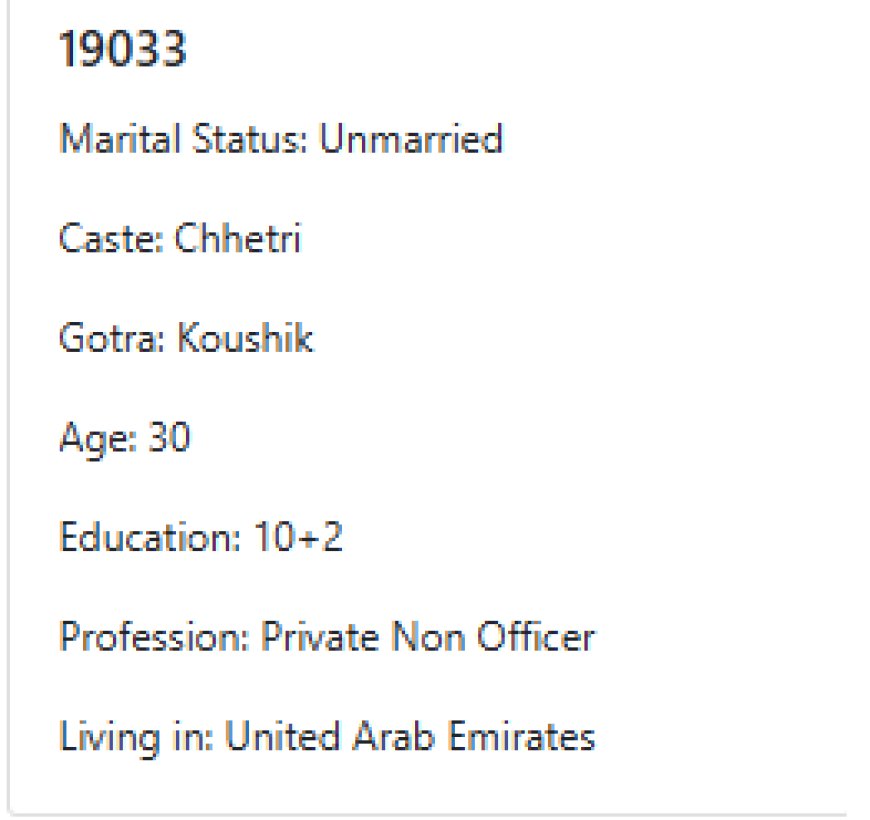
Task: Click the word Non in Profession
Action: tap(427, 638)
